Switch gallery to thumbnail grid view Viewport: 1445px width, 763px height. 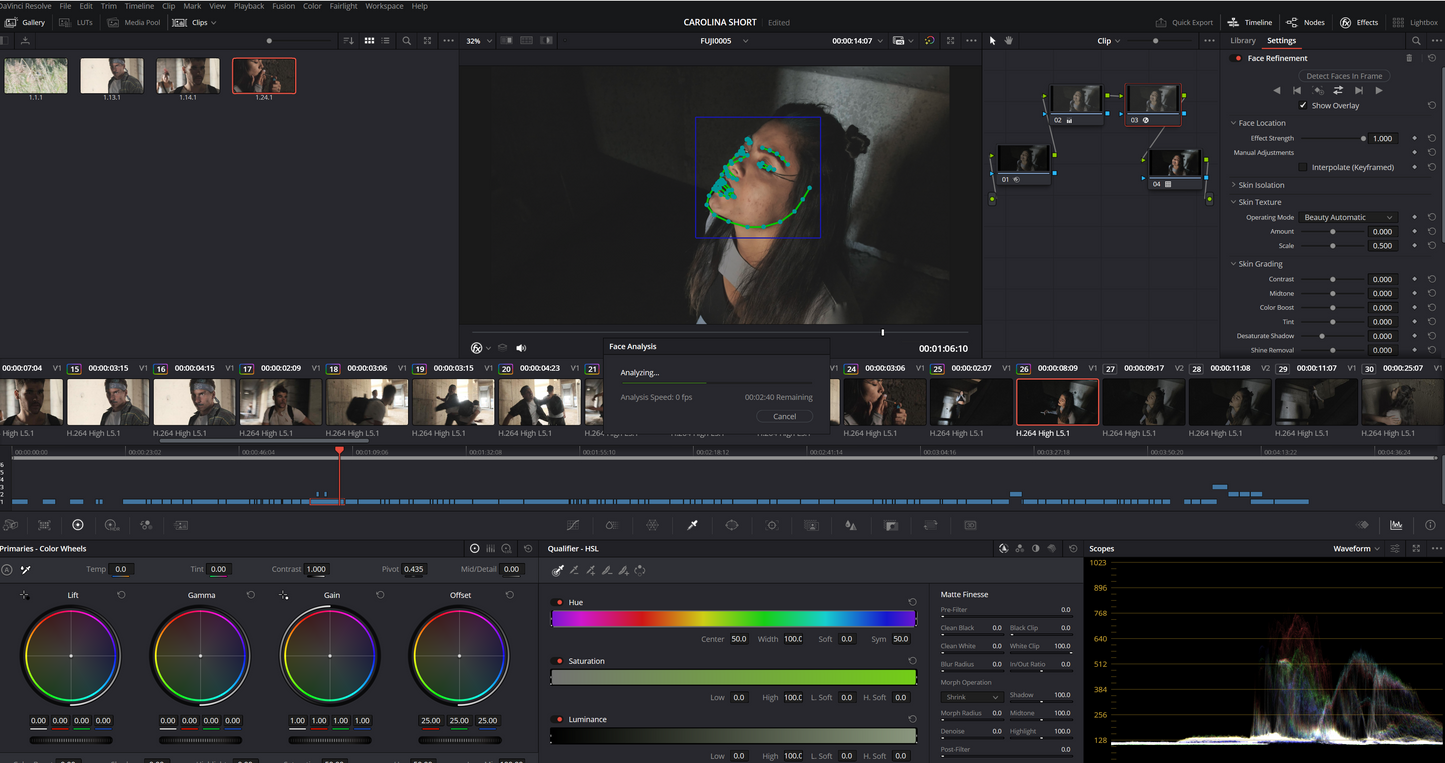[x=369, y=41]
